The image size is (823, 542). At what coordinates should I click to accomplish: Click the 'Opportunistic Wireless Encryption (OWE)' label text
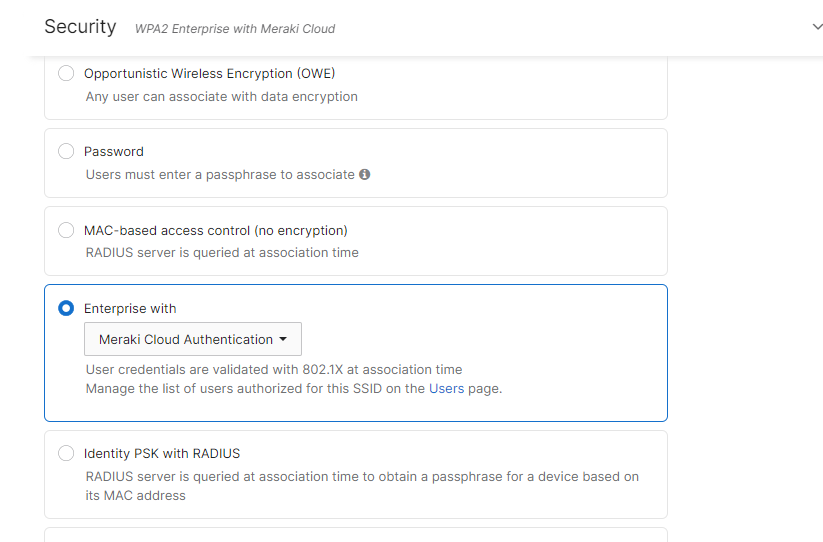click(x=209, y=73)
